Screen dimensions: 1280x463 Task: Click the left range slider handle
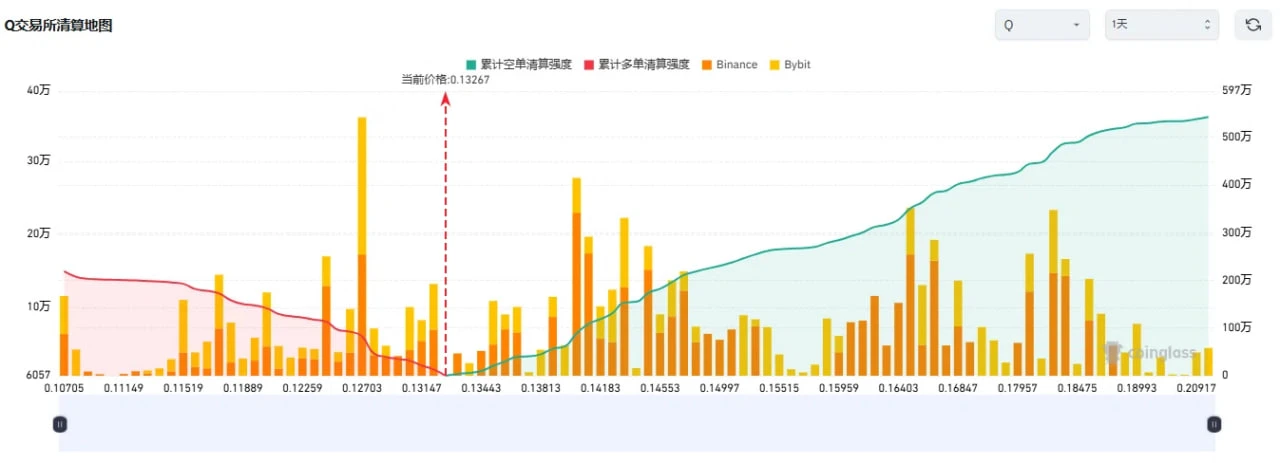[59, 424]
